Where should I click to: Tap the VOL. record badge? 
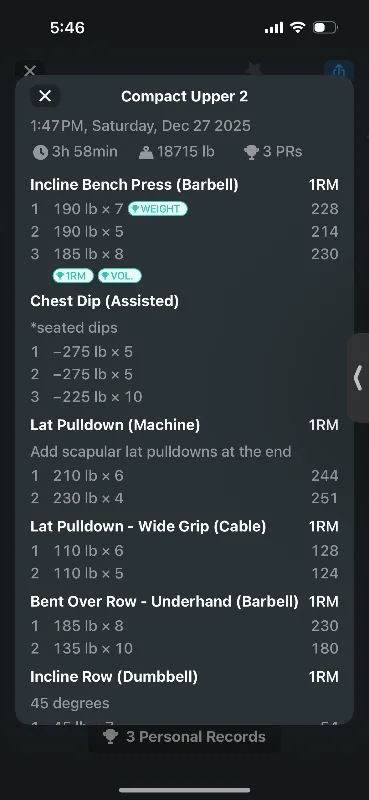coord(119,276)
